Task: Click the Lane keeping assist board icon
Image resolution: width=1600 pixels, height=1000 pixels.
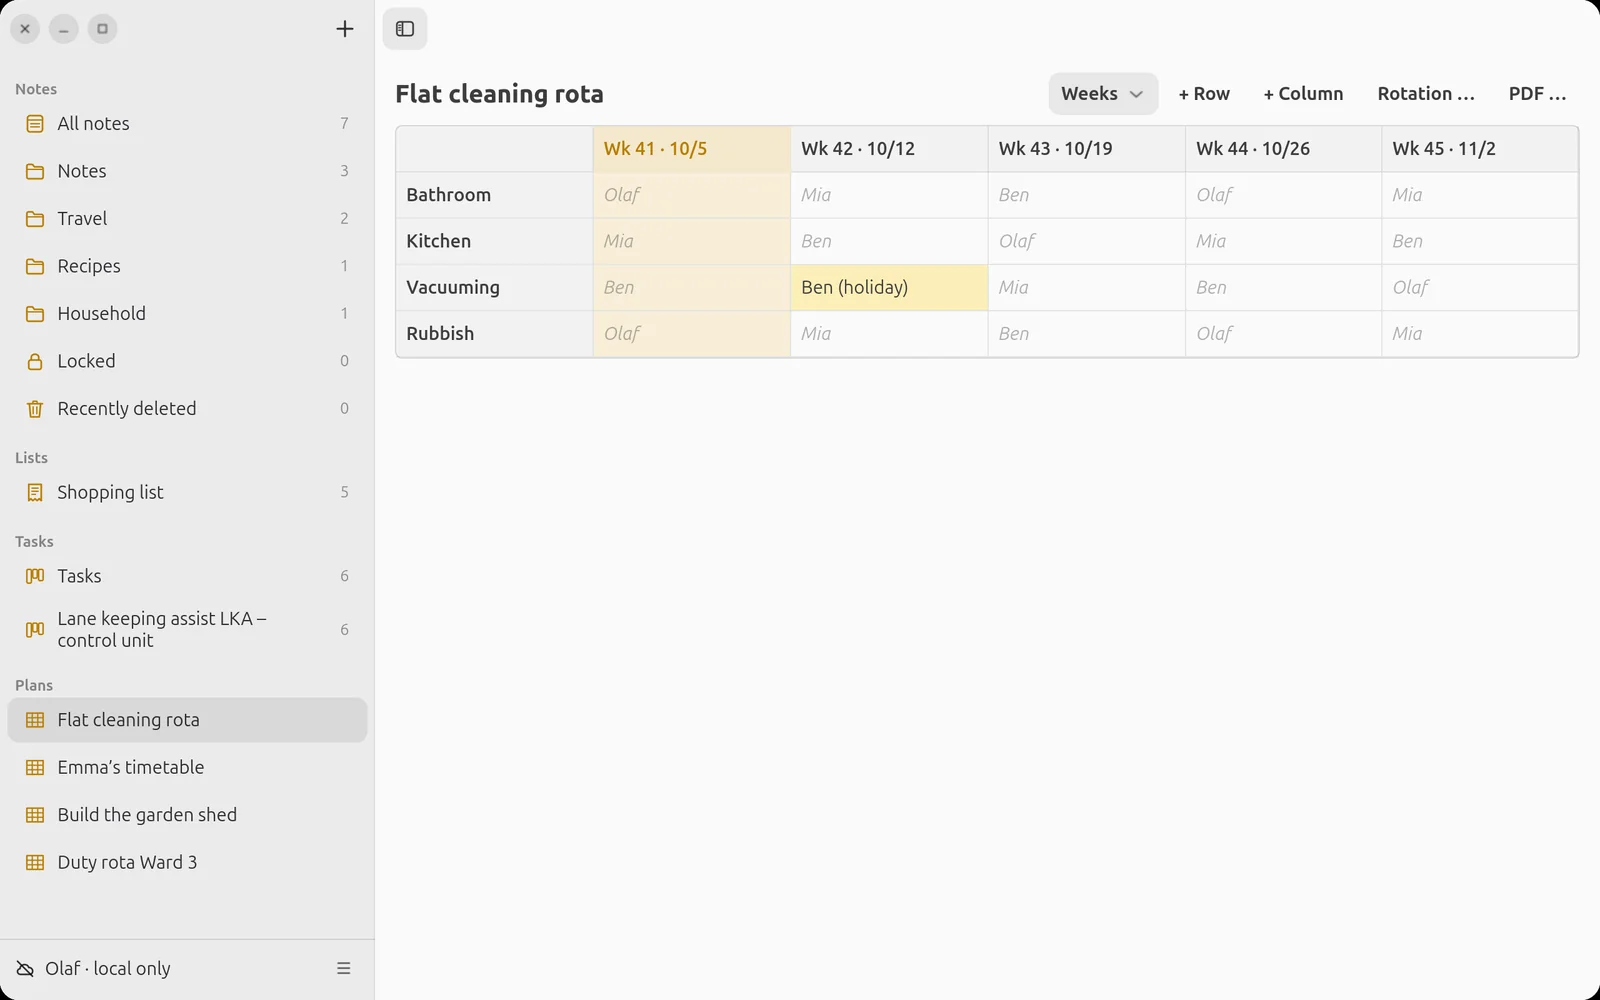Action: click(x=35, y=630)
